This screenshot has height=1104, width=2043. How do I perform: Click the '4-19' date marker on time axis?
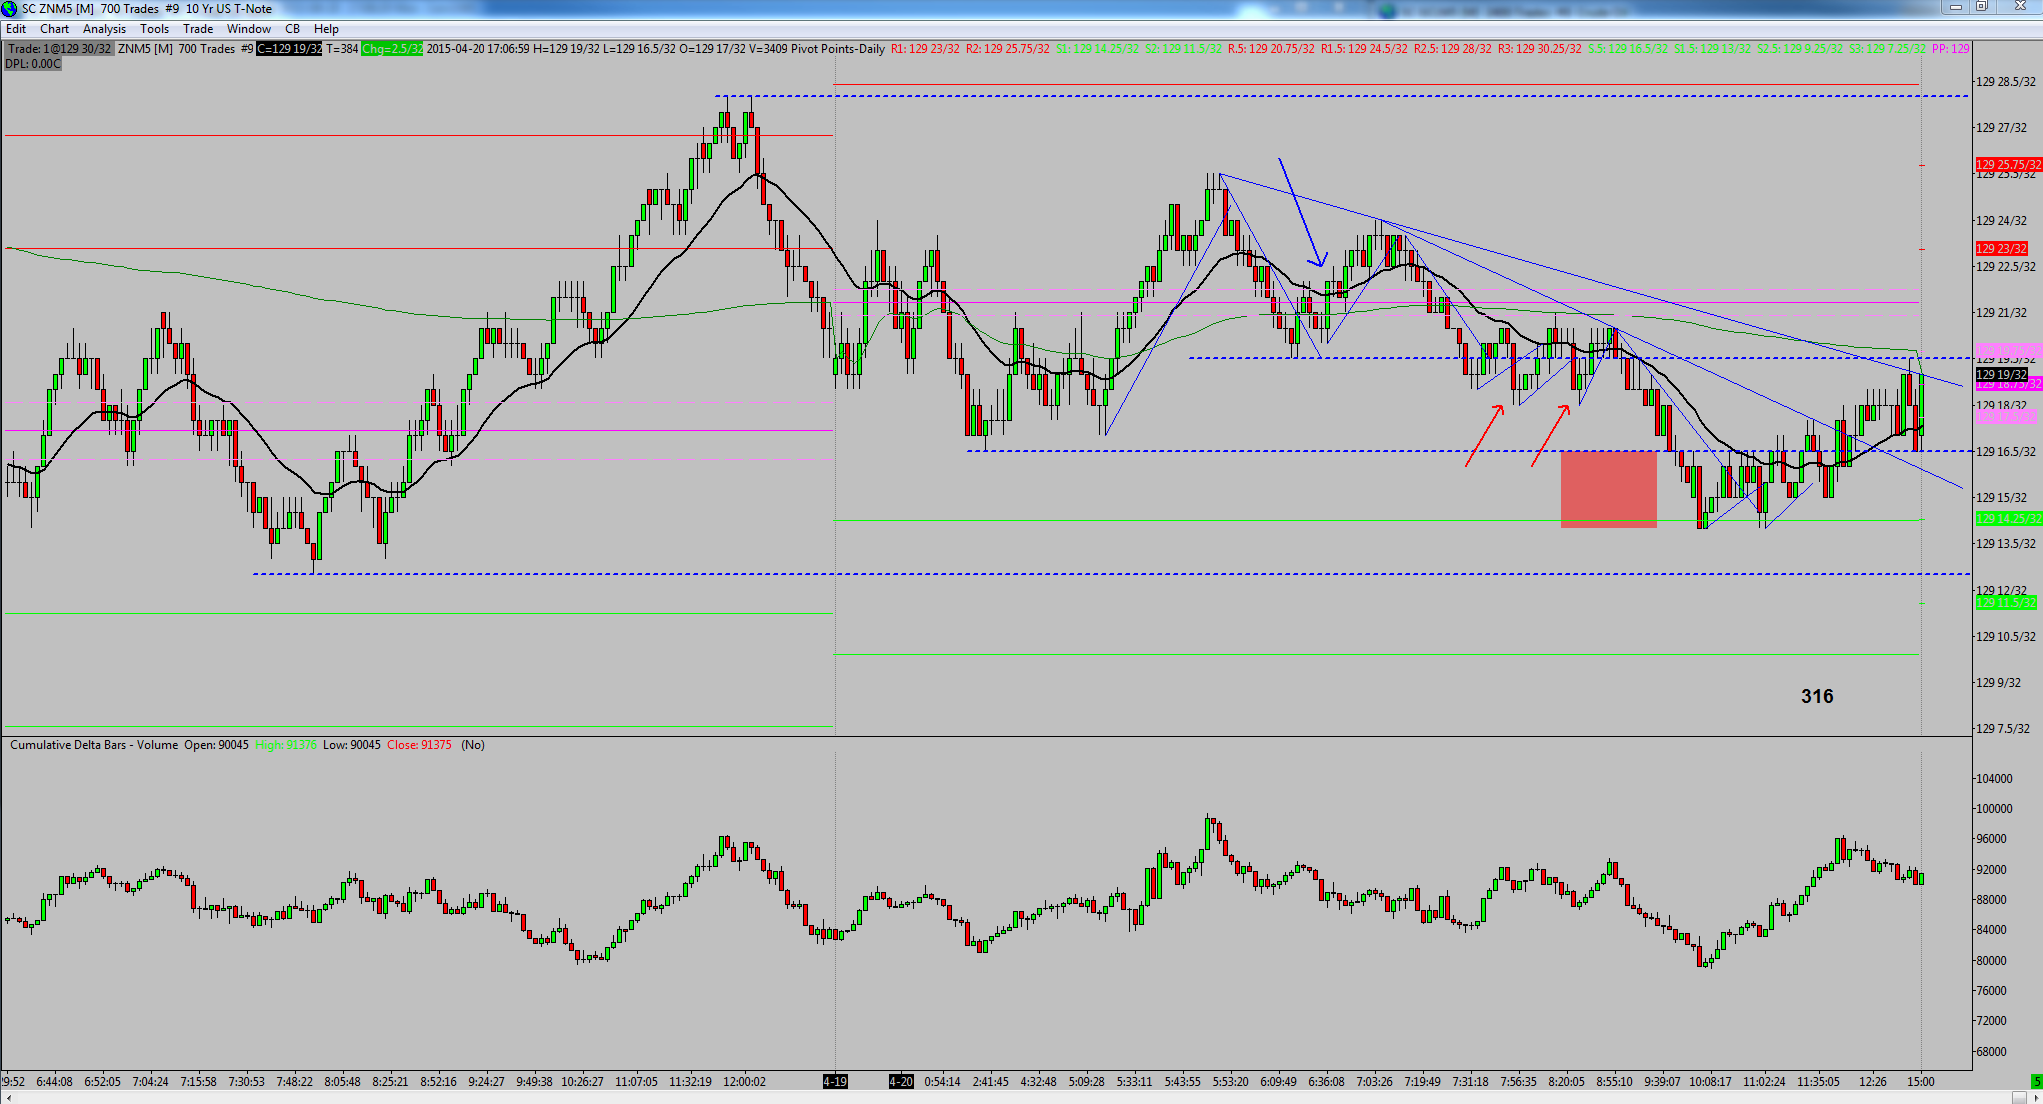835,1082
